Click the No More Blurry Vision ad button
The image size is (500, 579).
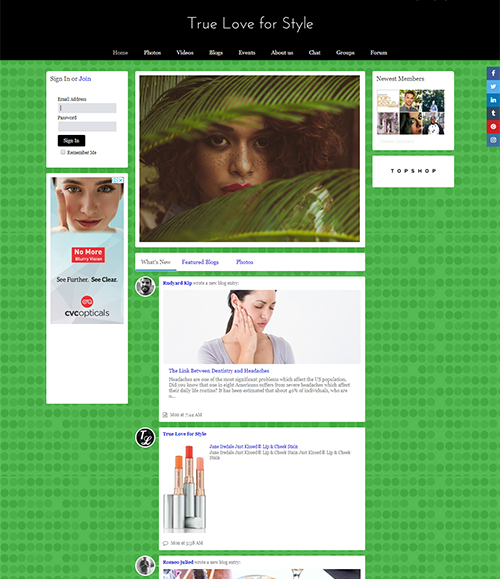pyautogui.click(x=88, y=255)
